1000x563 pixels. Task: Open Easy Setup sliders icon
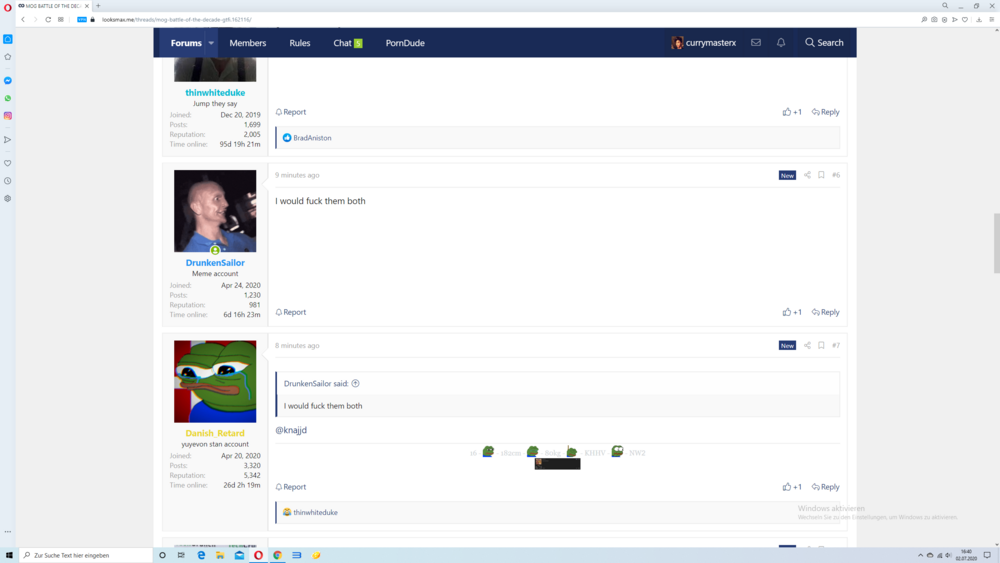pos(992,20)
